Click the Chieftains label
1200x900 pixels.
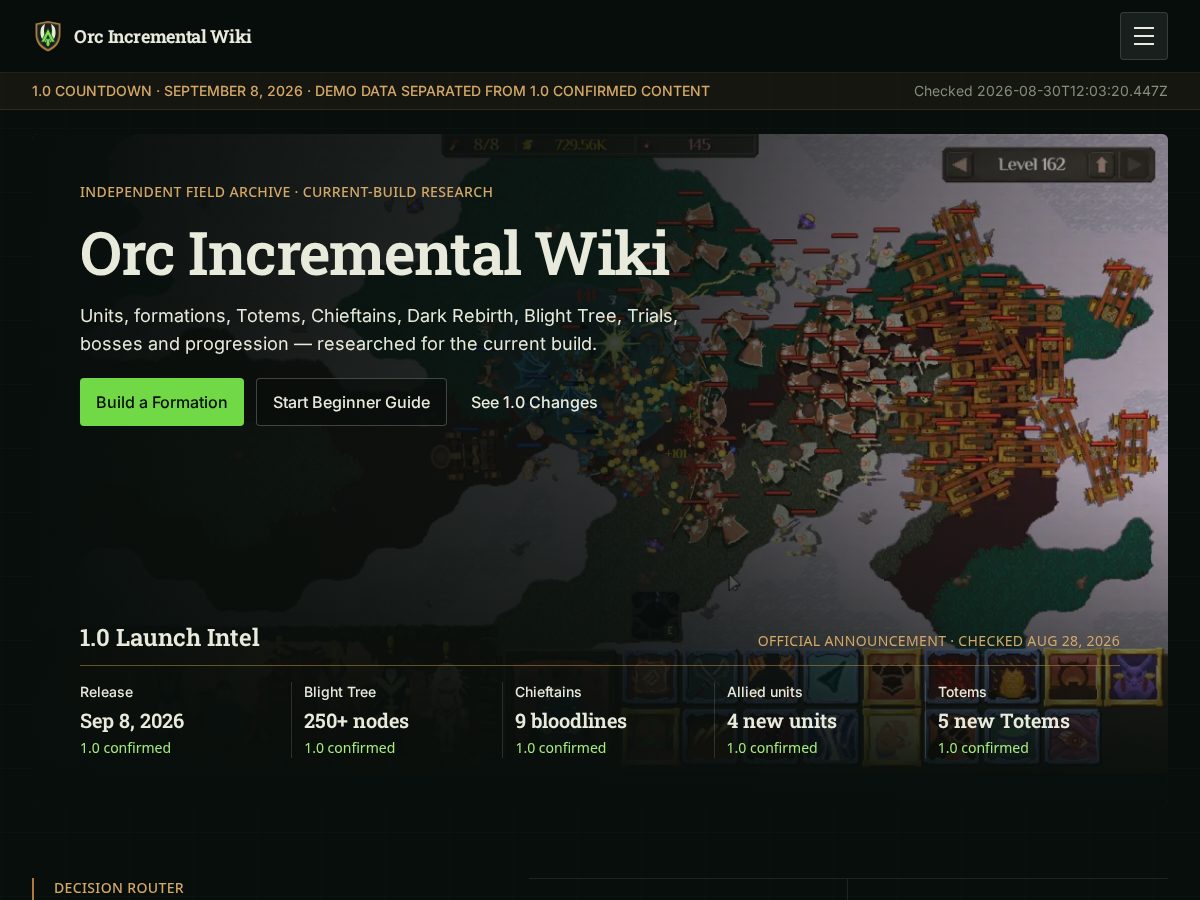[x=548, y=692]
